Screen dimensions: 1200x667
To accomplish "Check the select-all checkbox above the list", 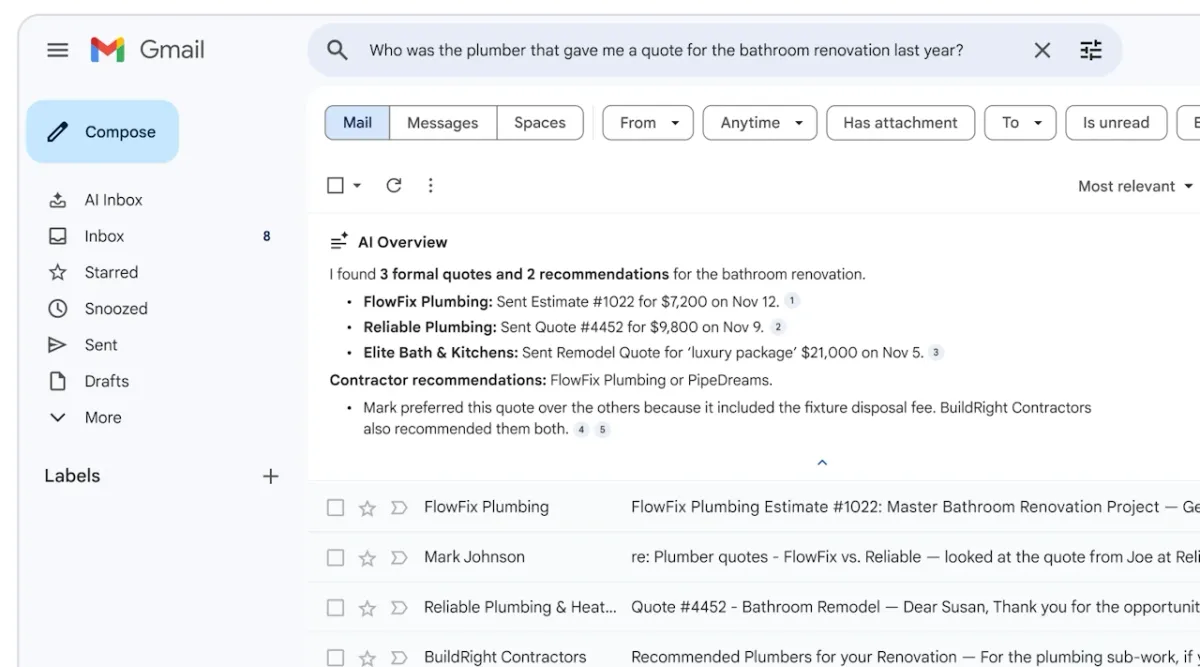I will pyautogui.click(x=335, y=185).
